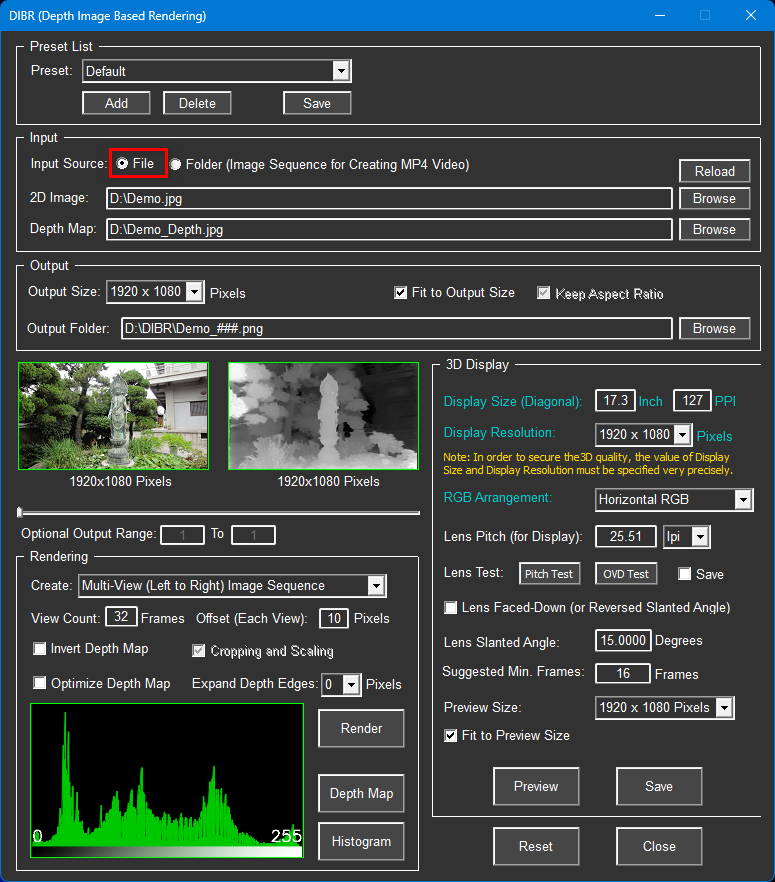Expand the Create rendering mode dropdown
The height and width of the screenshot is (882, 775).
click(x=376, y=585)
